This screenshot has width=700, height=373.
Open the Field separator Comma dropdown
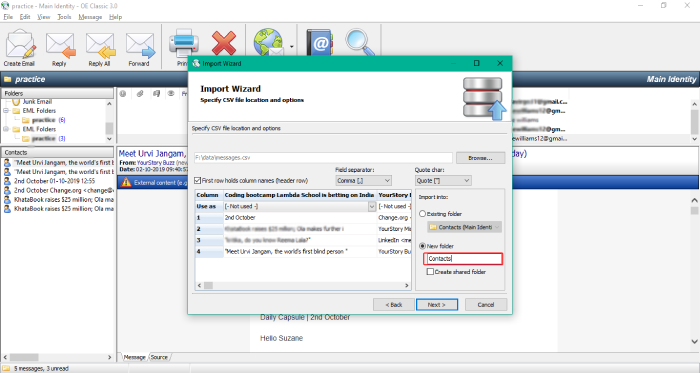pyautogui.click(x=363, y=181)
